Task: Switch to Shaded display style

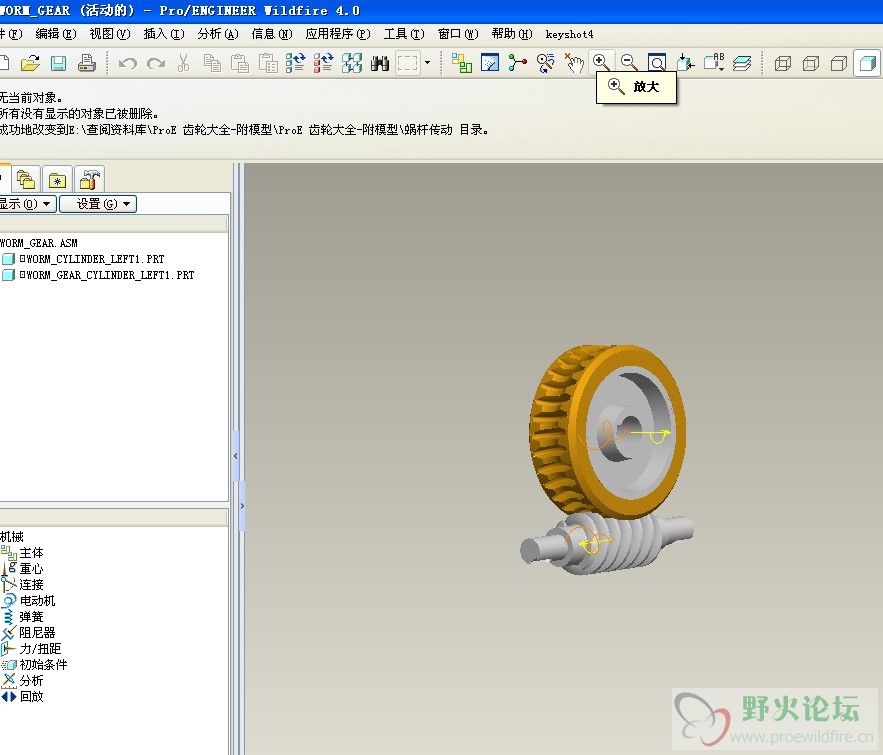Action: click(x=867, y=63)
